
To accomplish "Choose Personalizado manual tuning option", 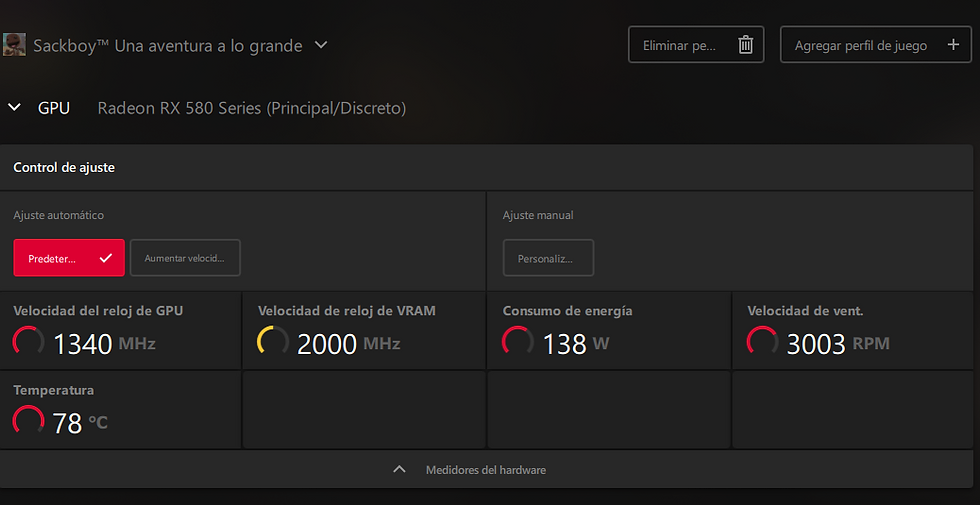I will point(548,258).
